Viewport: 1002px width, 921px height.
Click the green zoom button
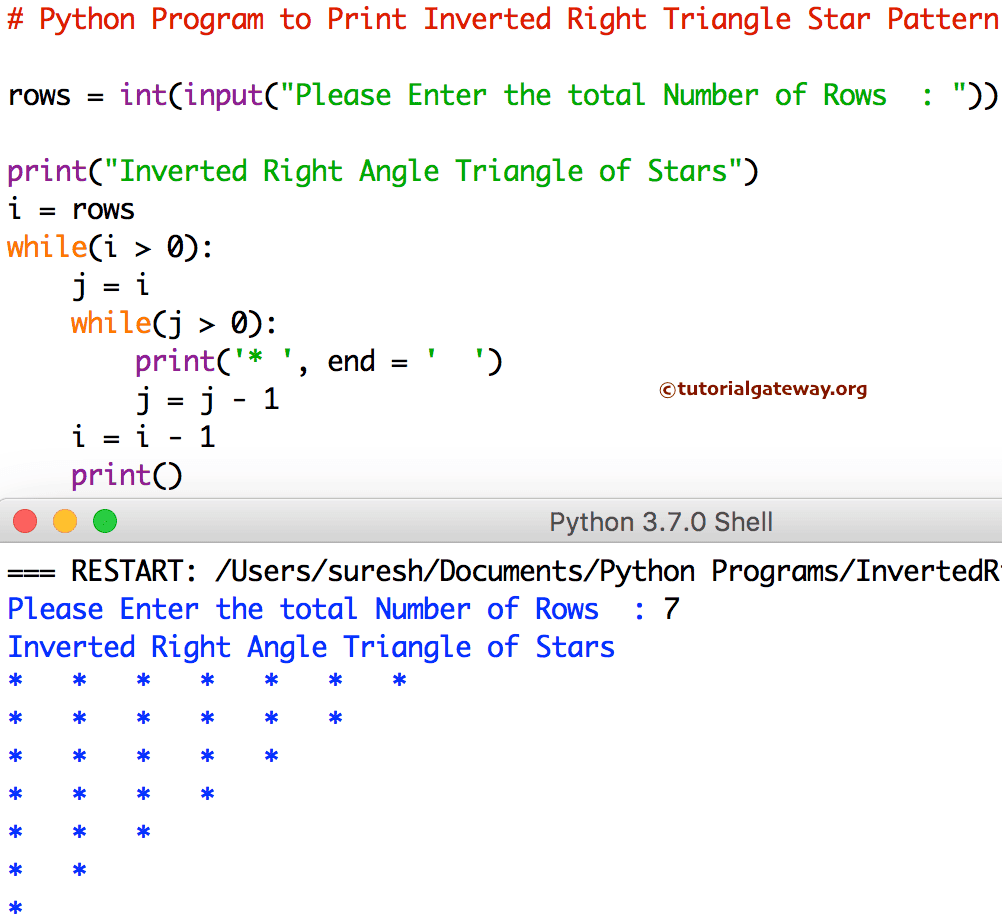[x=104, y=521]
